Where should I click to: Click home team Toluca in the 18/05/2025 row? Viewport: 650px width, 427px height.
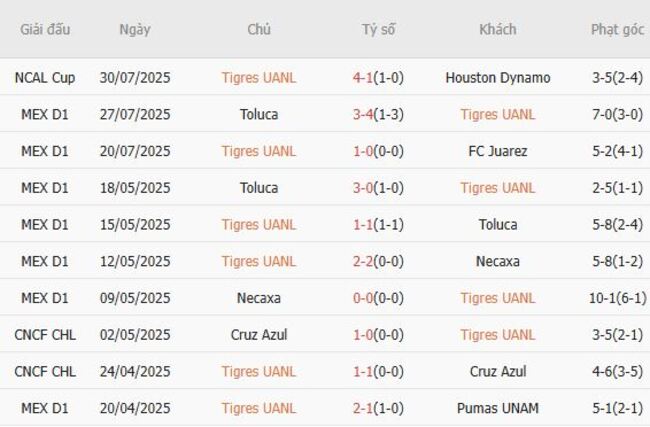tap(259, 188)
